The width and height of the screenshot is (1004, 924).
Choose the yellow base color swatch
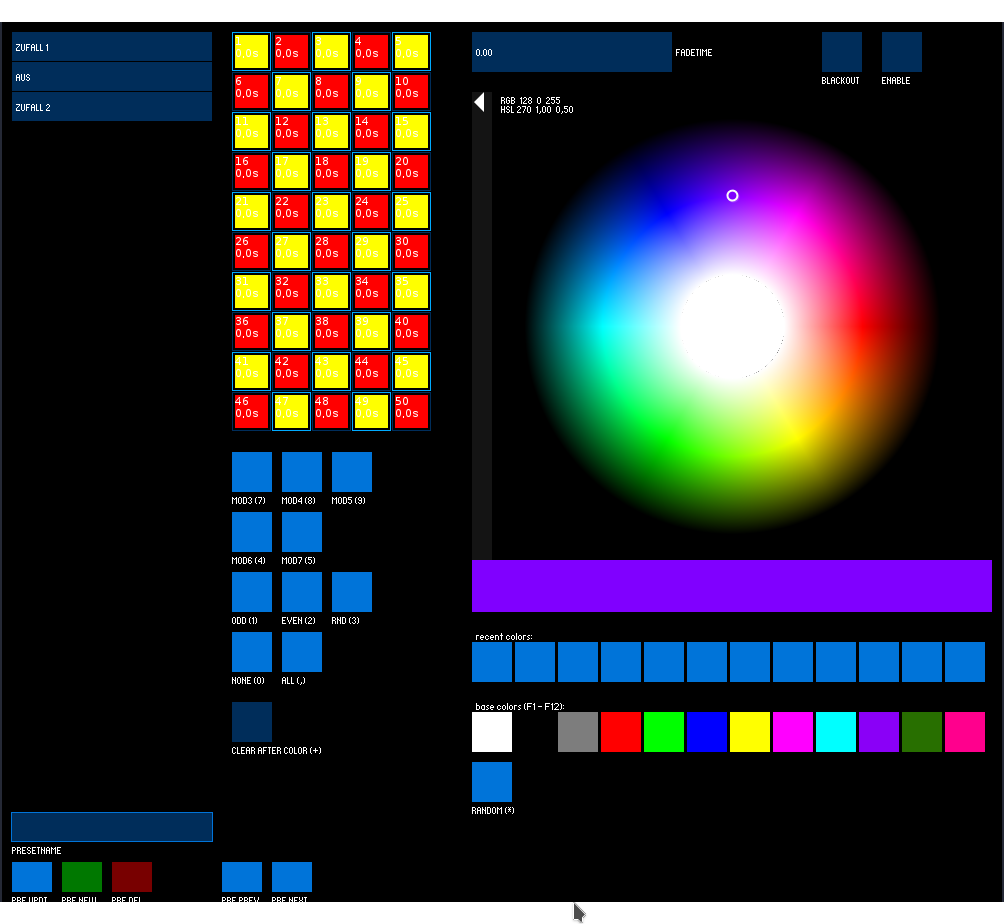[750, 732]
